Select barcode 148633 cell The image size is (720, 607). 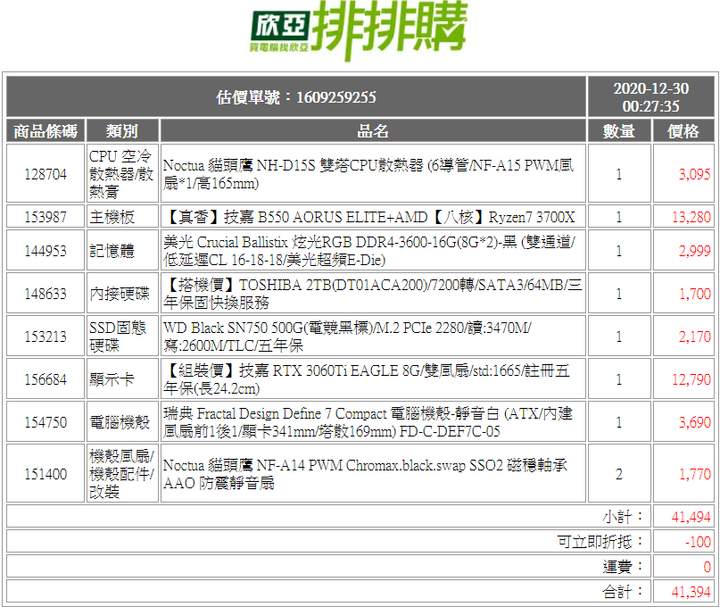[x=45, y=293]
